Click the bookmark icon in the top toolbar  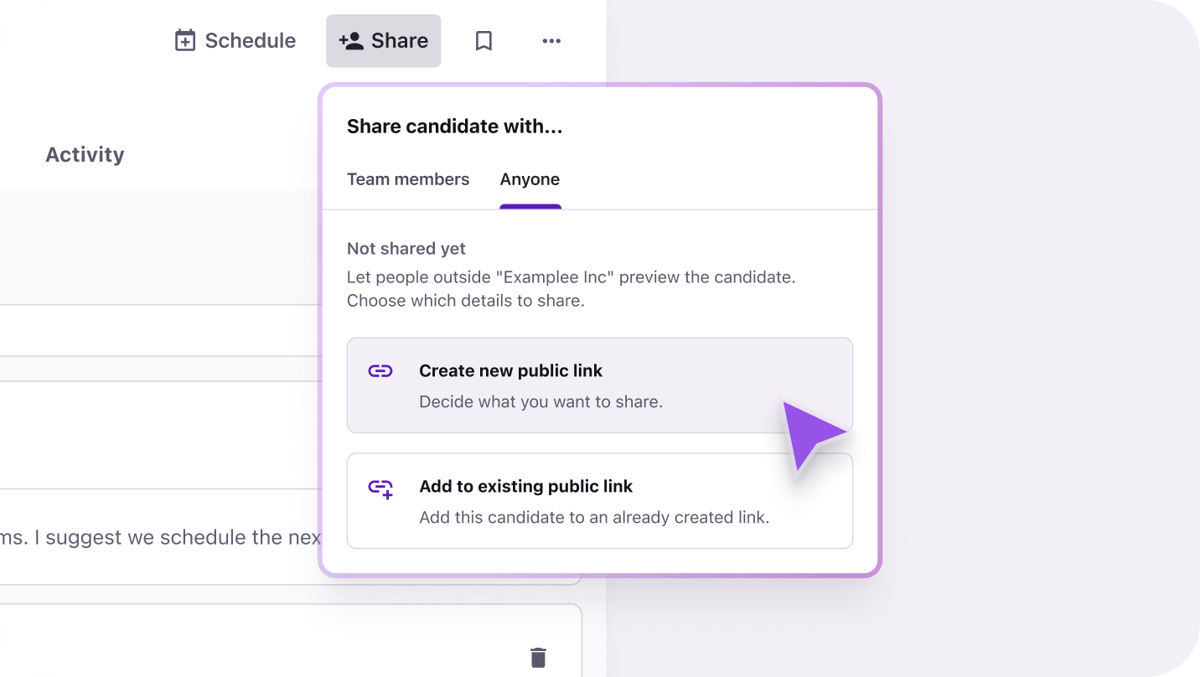click(484, 40)
